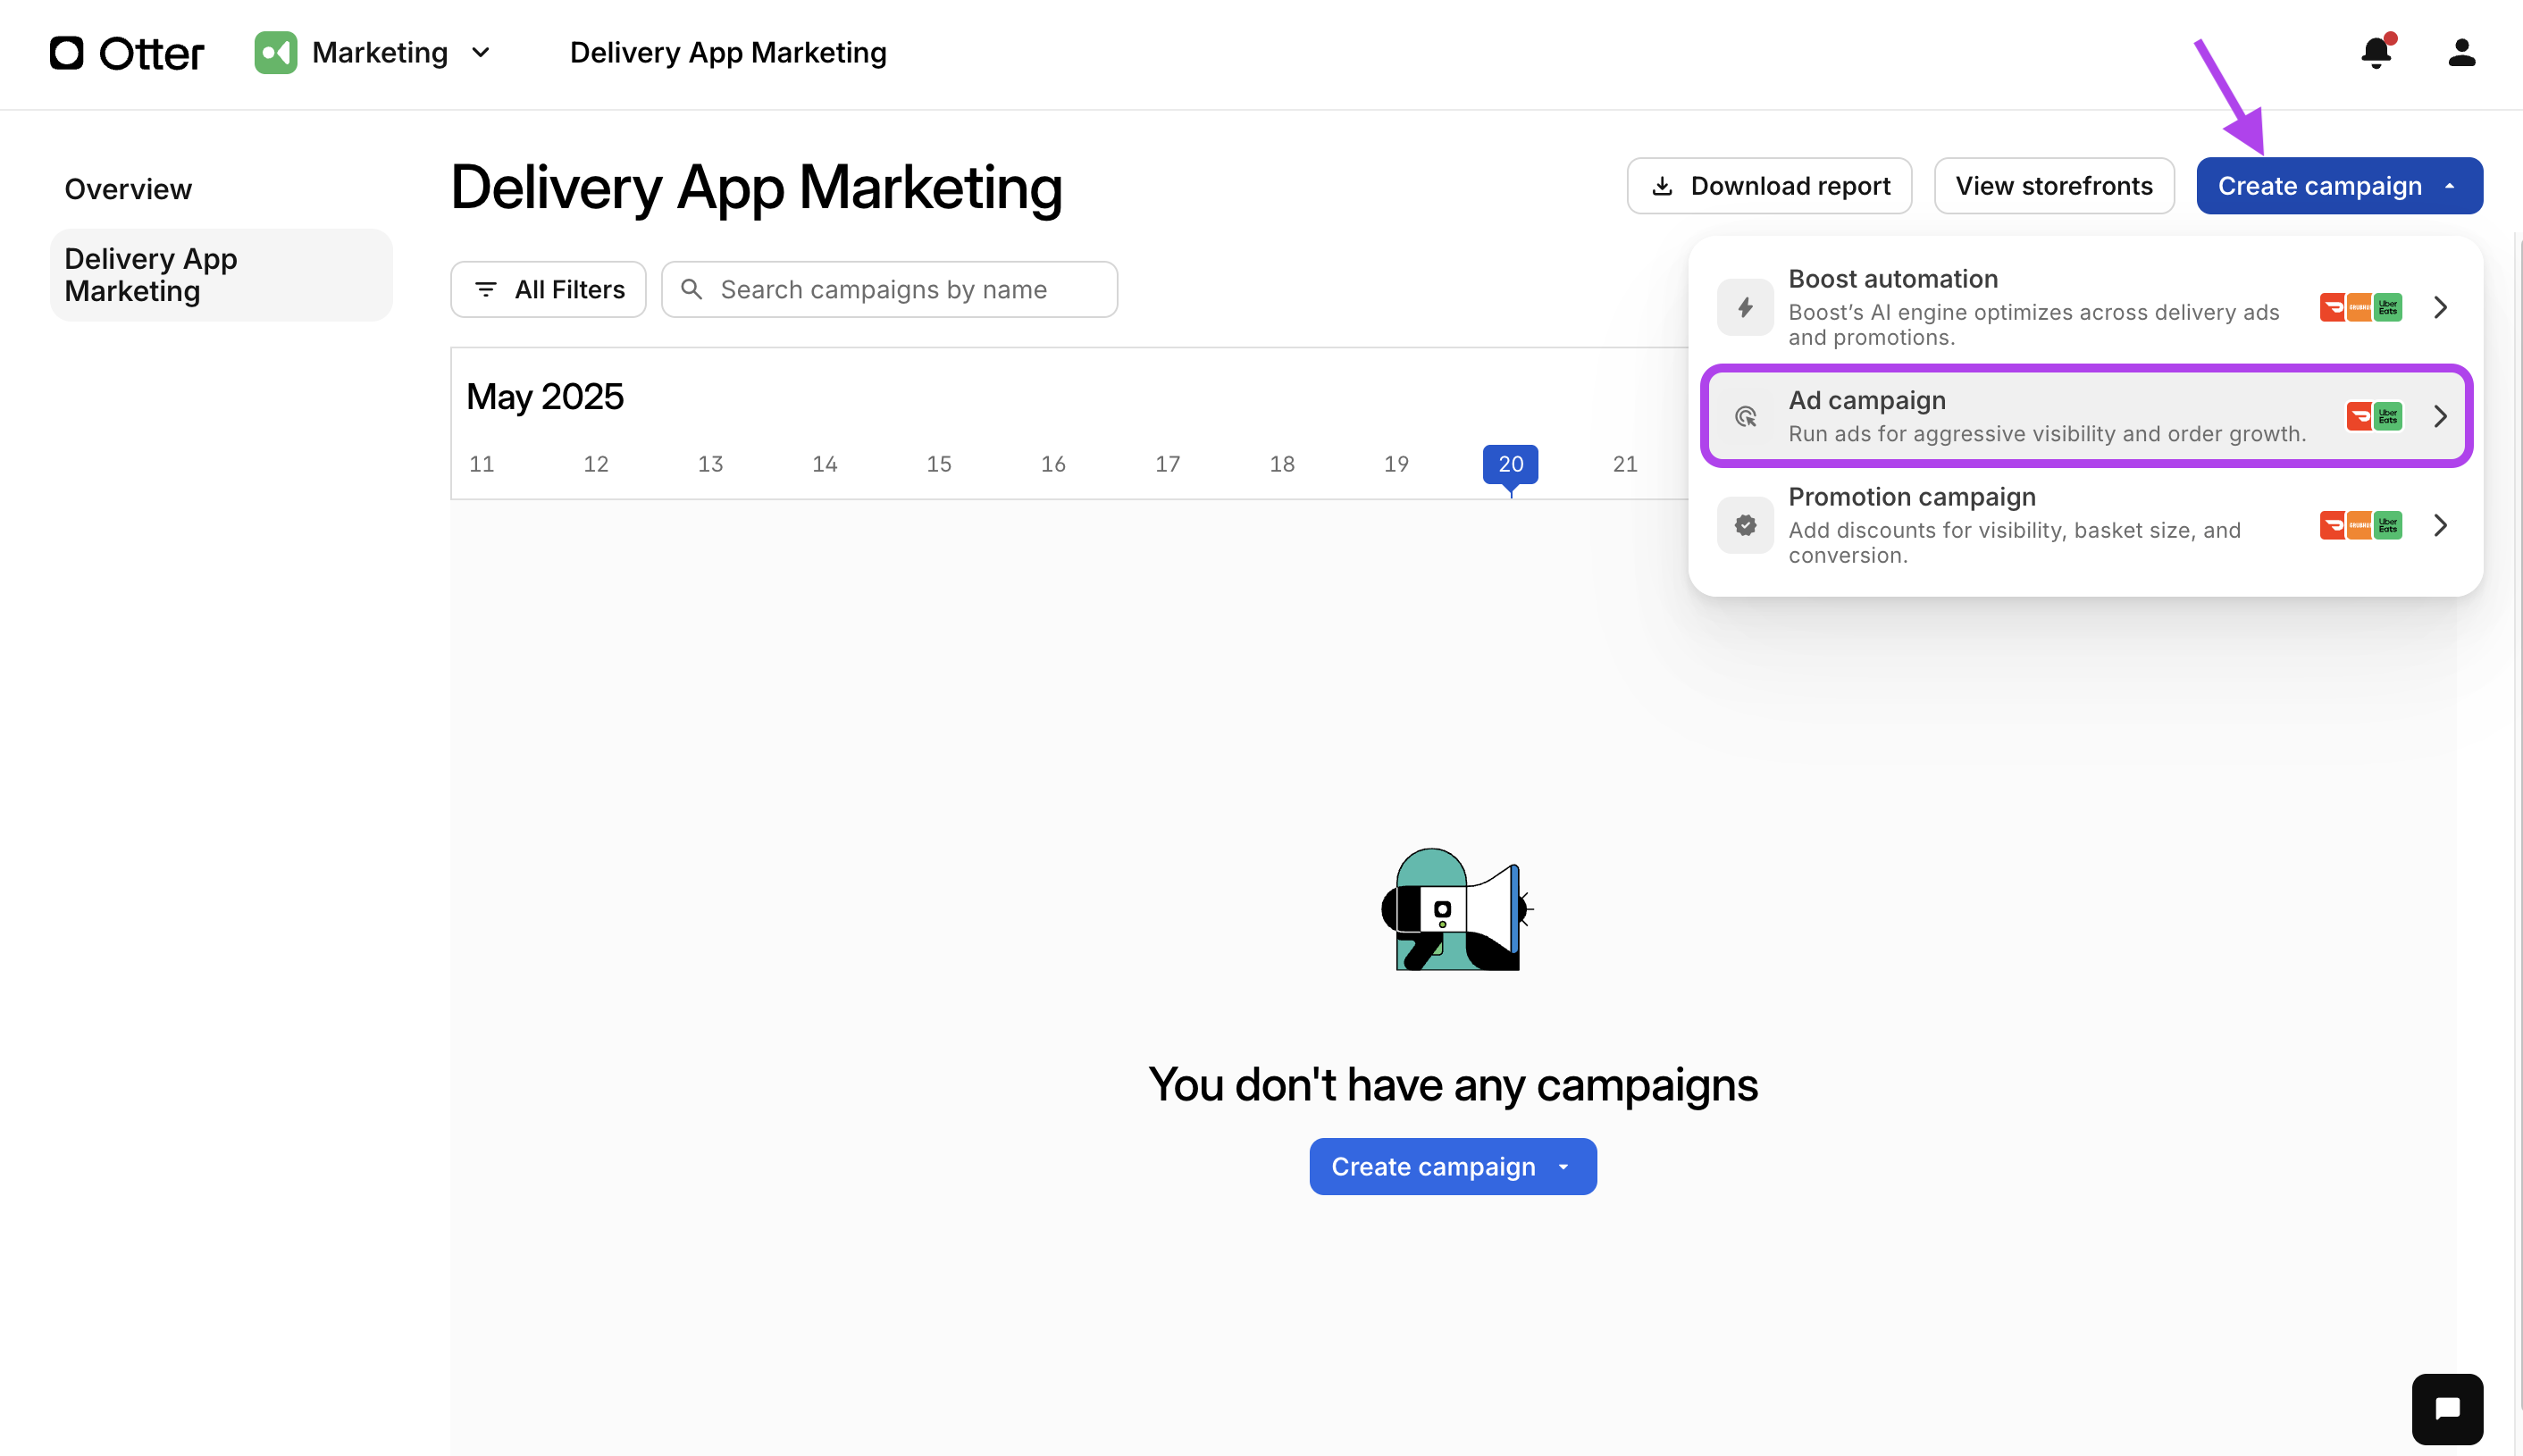
Task: Select day 14 on the calendar
Action: 825,464
